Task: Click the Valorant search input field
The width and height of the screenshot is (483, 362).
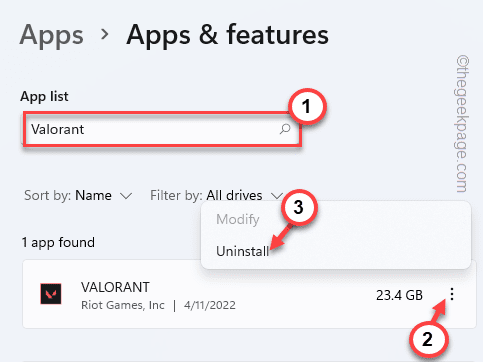Action: (163, 129)
